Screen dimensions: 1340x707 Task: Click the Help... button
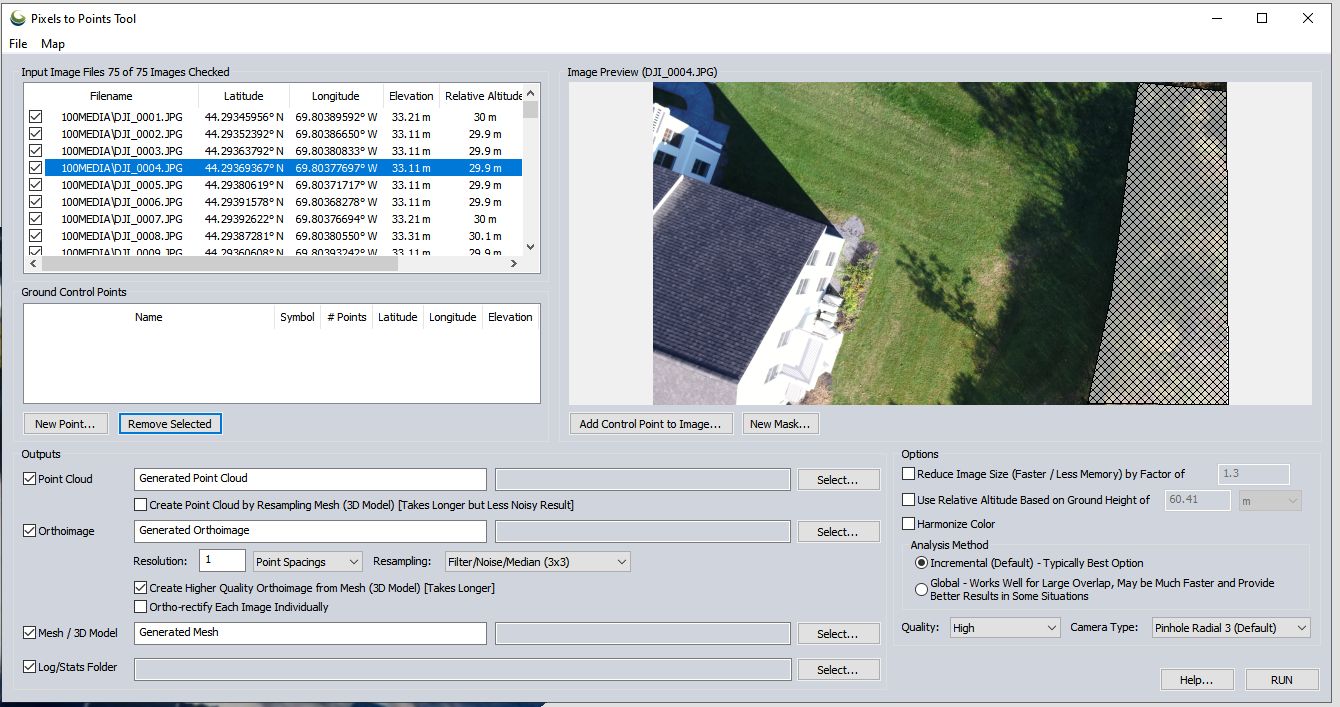tap(1197, 680)
